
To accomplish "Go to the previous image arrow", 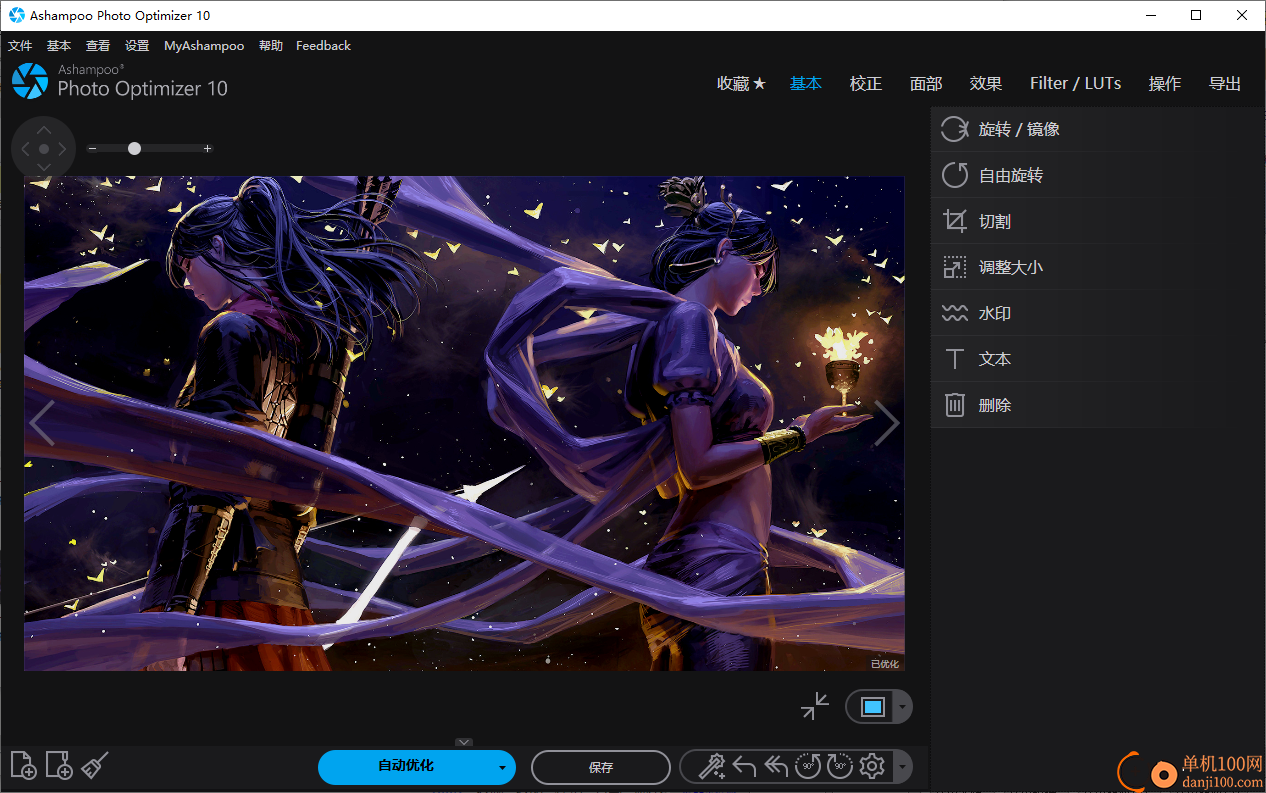I will pos(42,423).
